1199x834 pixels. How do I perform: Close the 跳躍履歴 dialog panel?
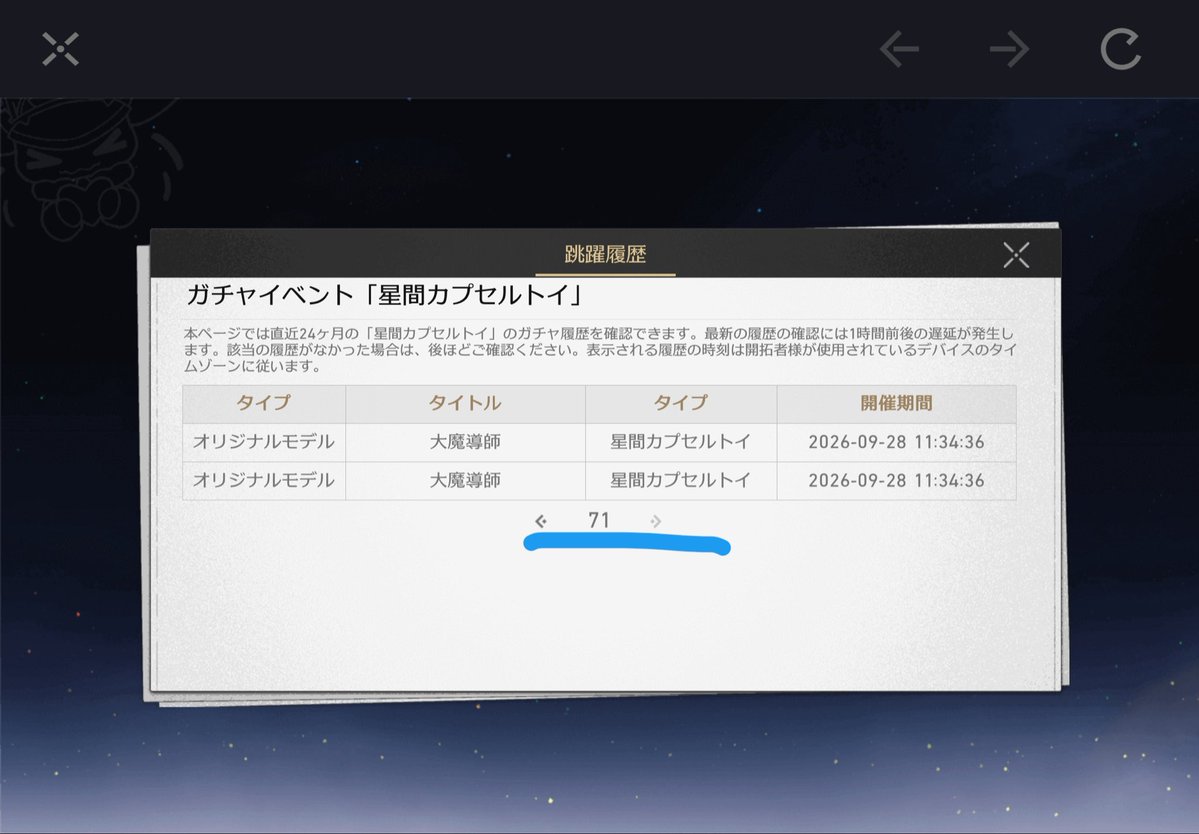[x=1016, y=255]
